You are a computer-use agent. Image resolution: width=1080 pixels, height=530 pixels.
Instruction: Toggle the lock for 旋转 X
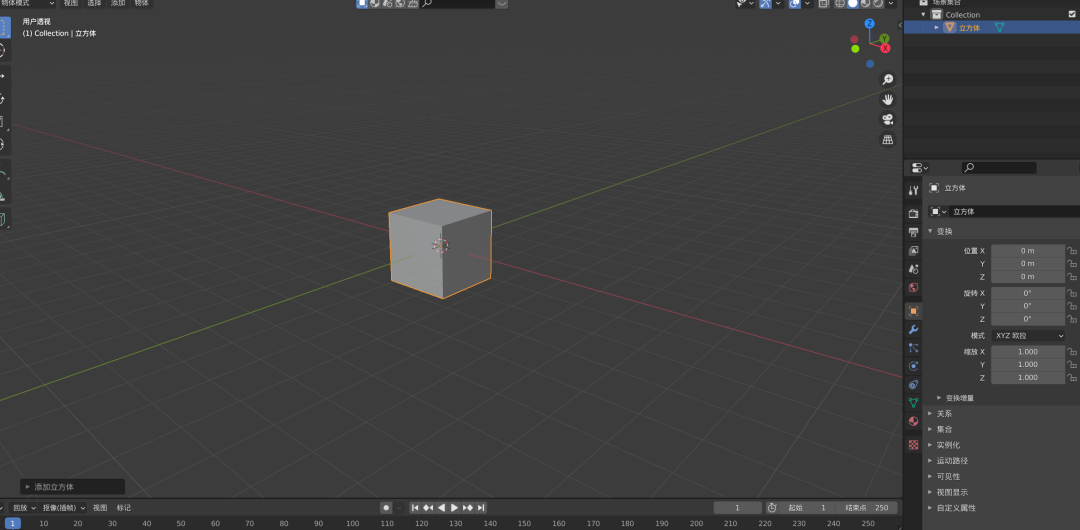(1072, 293)
